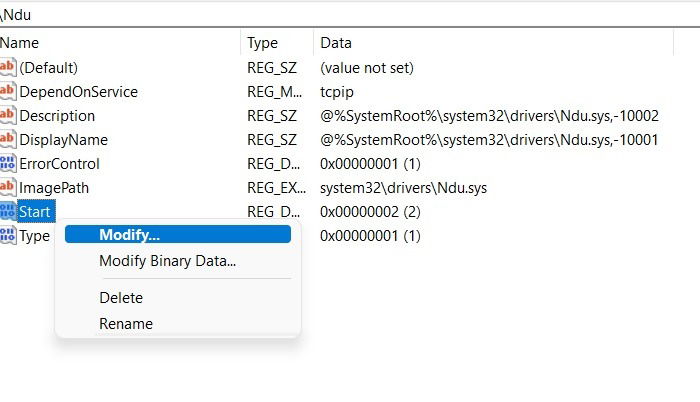Click the (Default) string value icon
This screenshot has height=402, width=700.
click(x=8, y=67)
